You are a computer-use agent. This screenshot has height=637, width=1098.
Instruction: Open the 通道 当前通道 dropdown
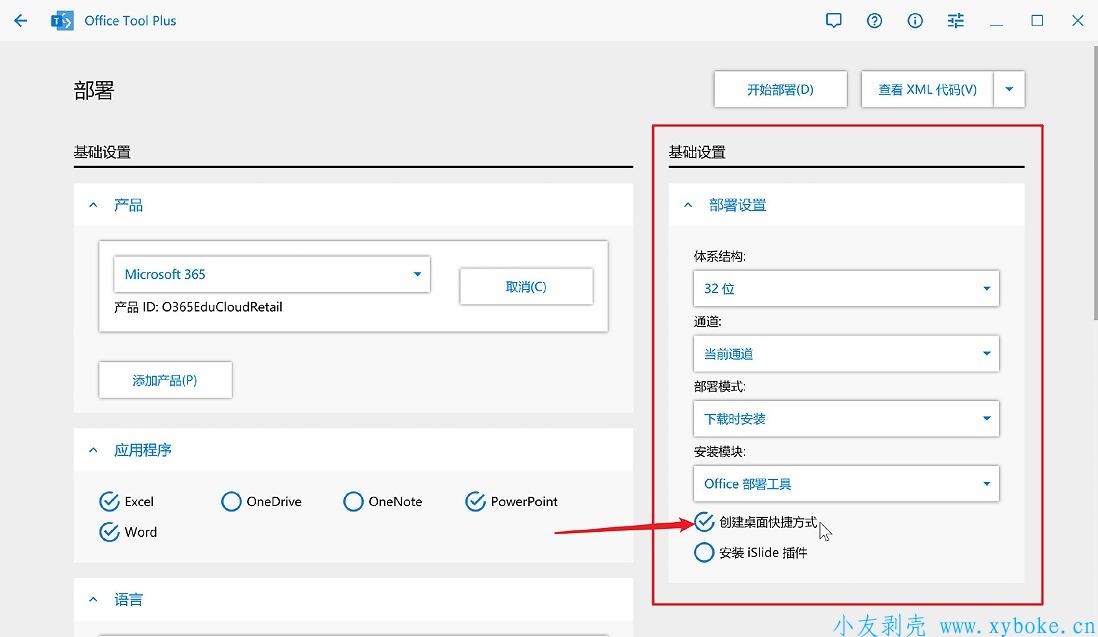(845, 353)
